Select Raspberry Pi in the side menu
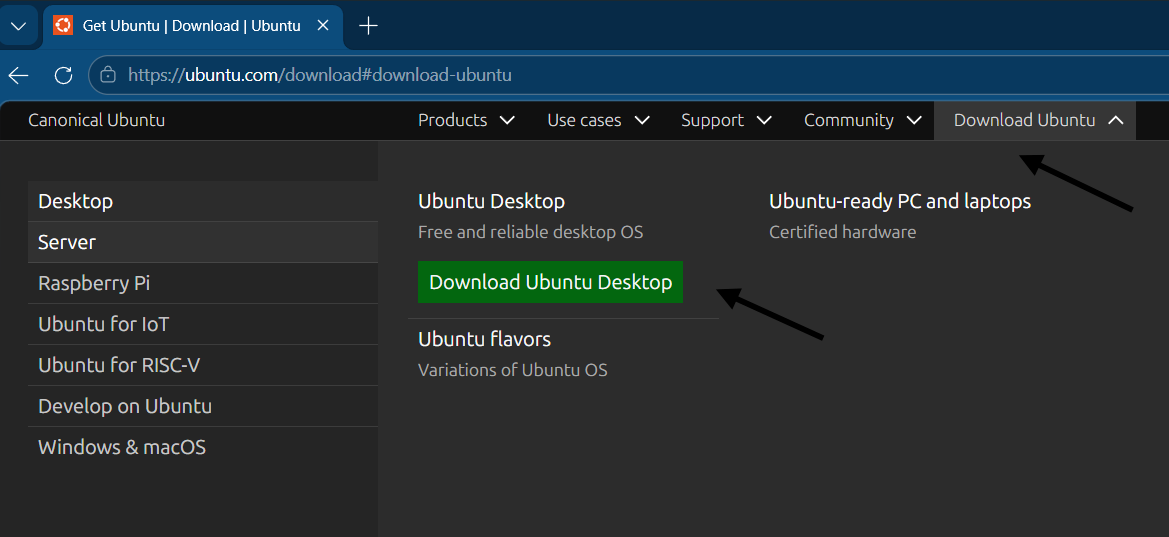This screenshot has height=537, width=1169. 94,283
